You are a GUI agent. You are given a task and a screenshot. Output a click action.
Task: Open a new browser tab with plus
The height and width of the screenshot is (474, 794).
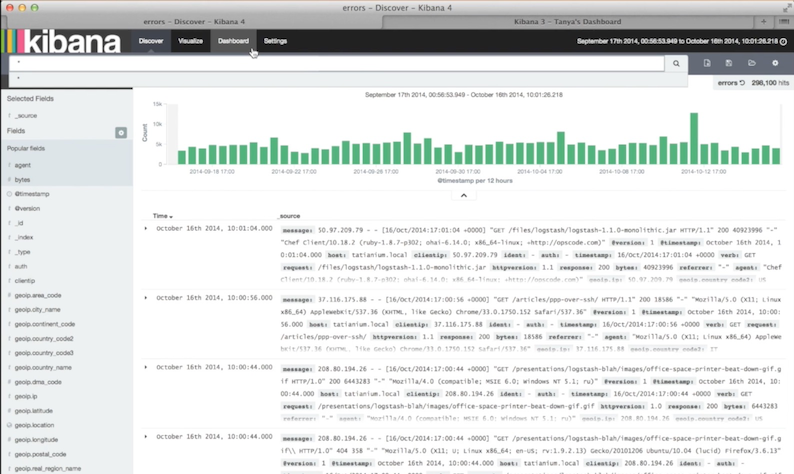click(x=764, y=22)
